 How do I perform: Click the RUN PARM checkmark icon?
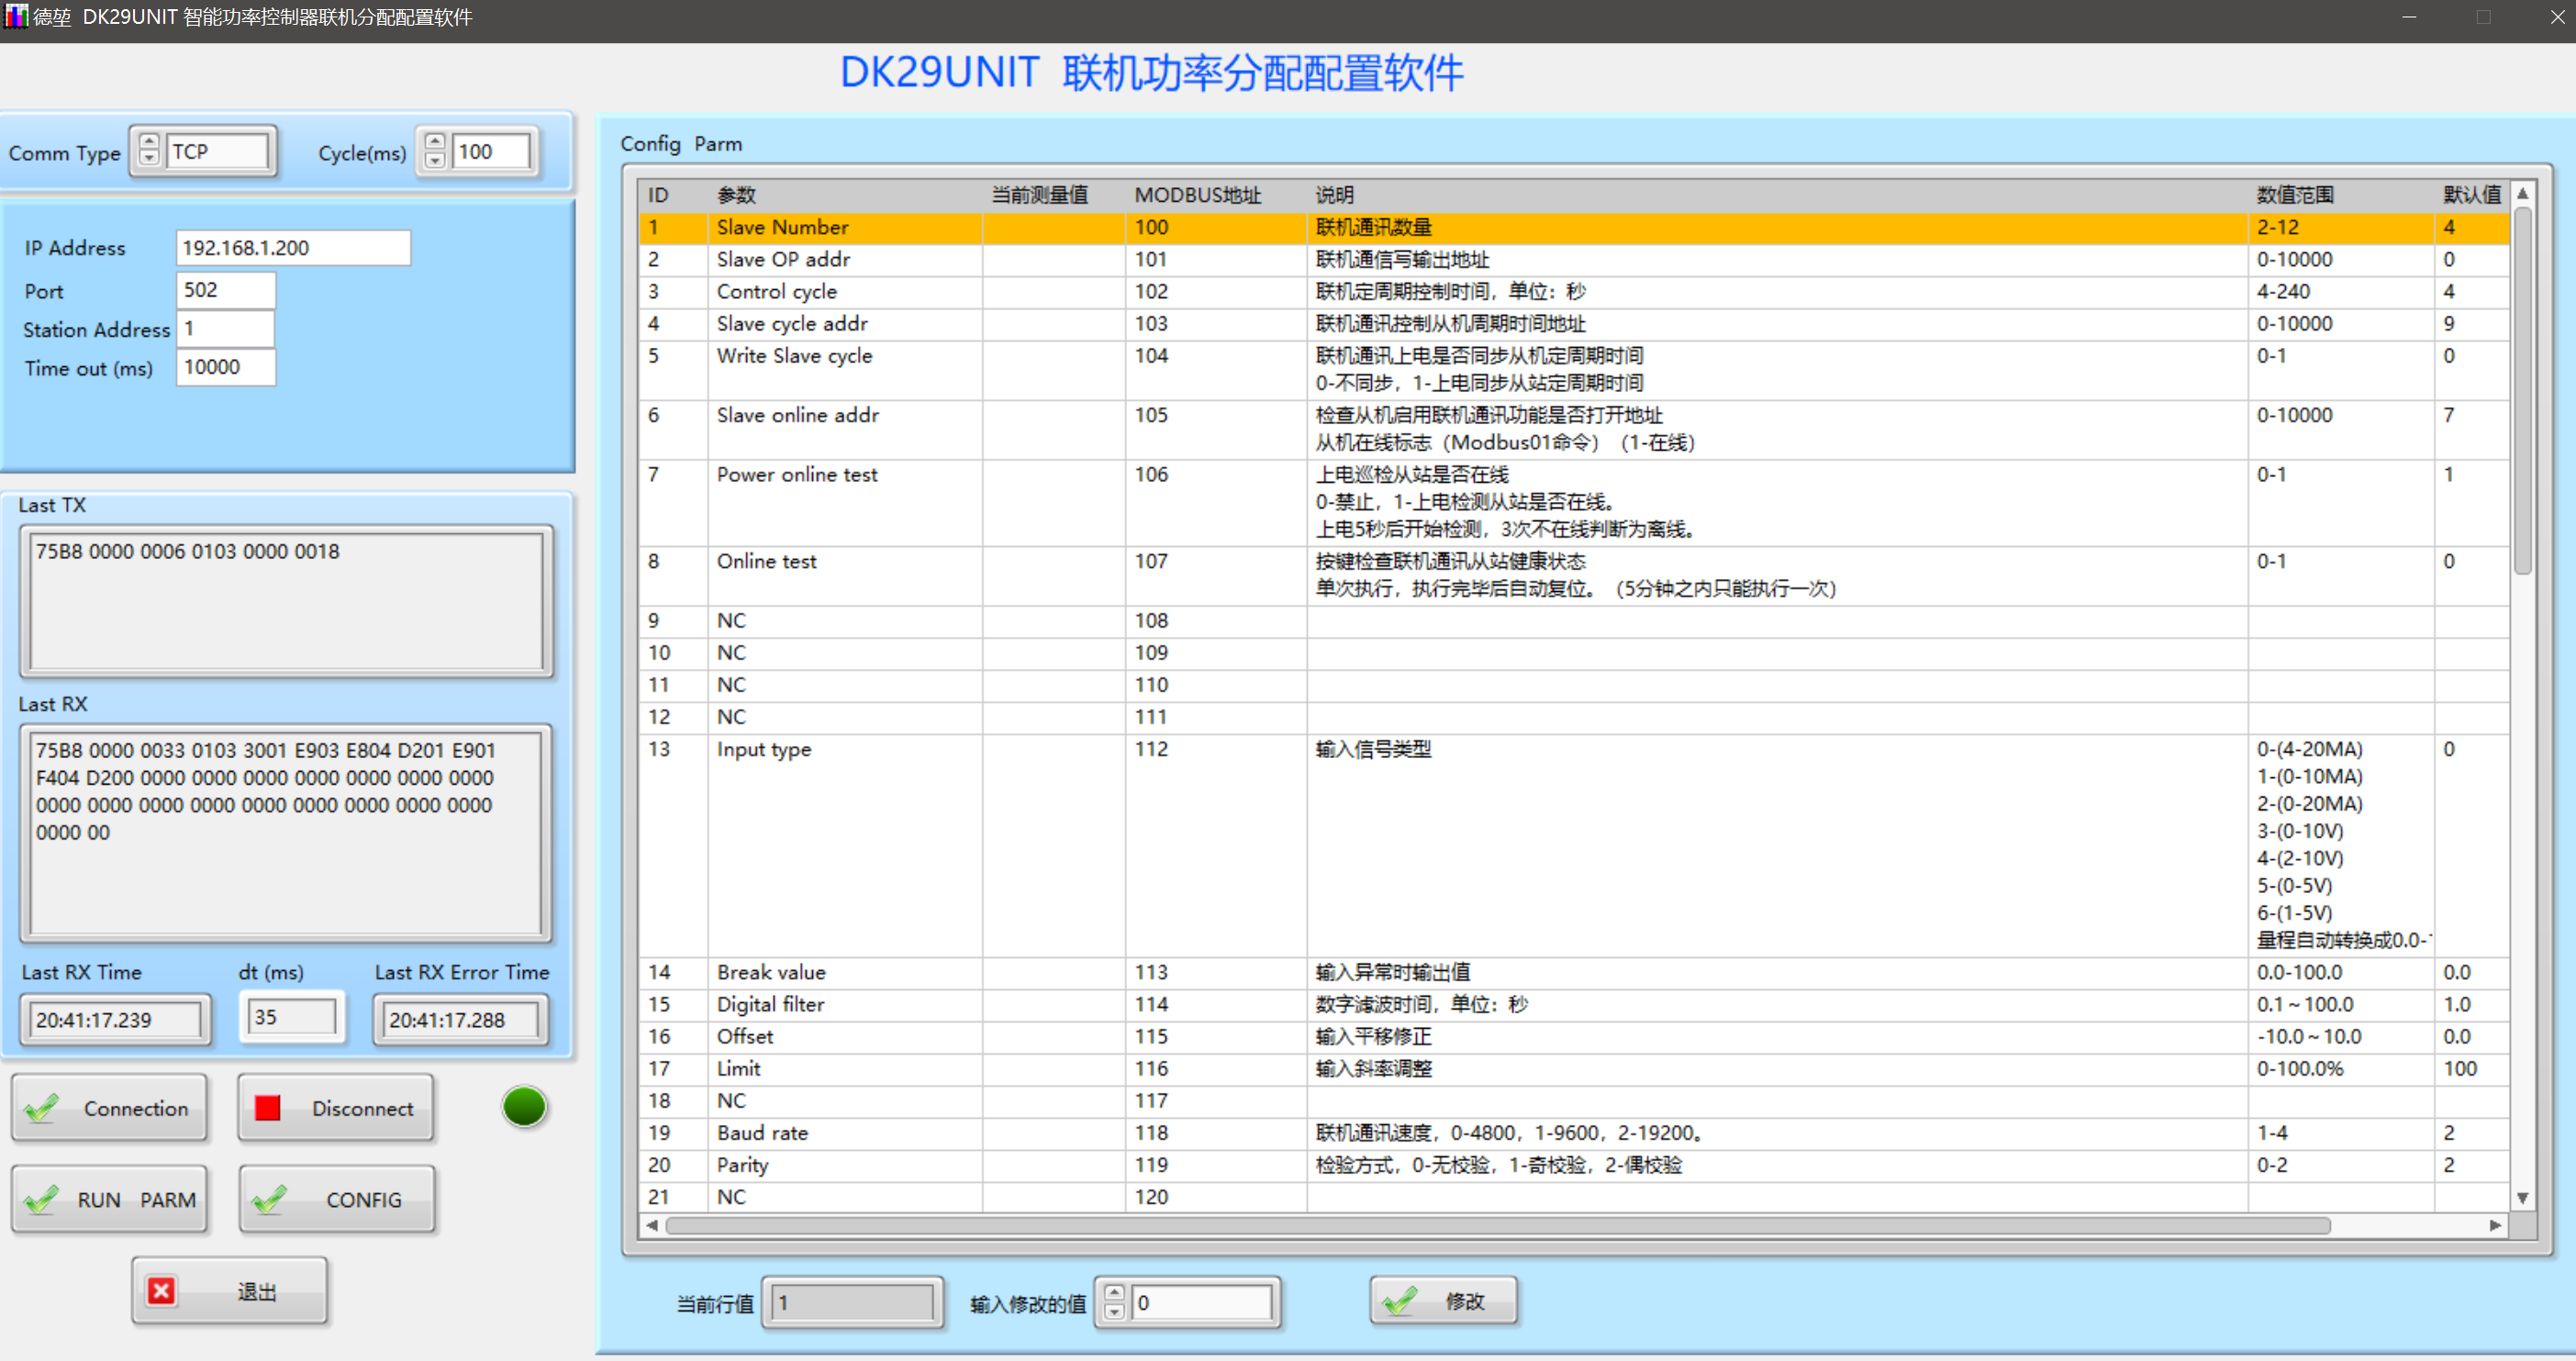(42, 1199)
